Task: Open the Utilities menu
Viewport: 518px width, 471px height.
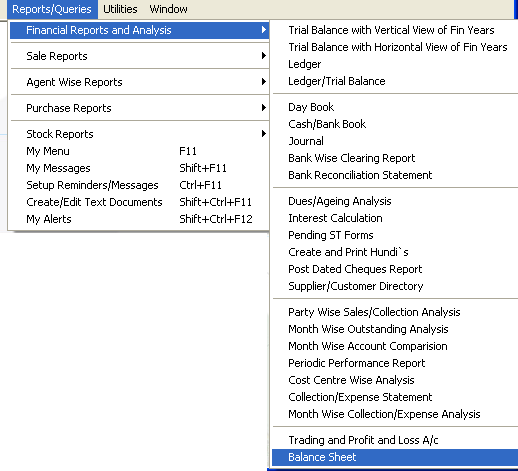Action: (x=120, y=9)
